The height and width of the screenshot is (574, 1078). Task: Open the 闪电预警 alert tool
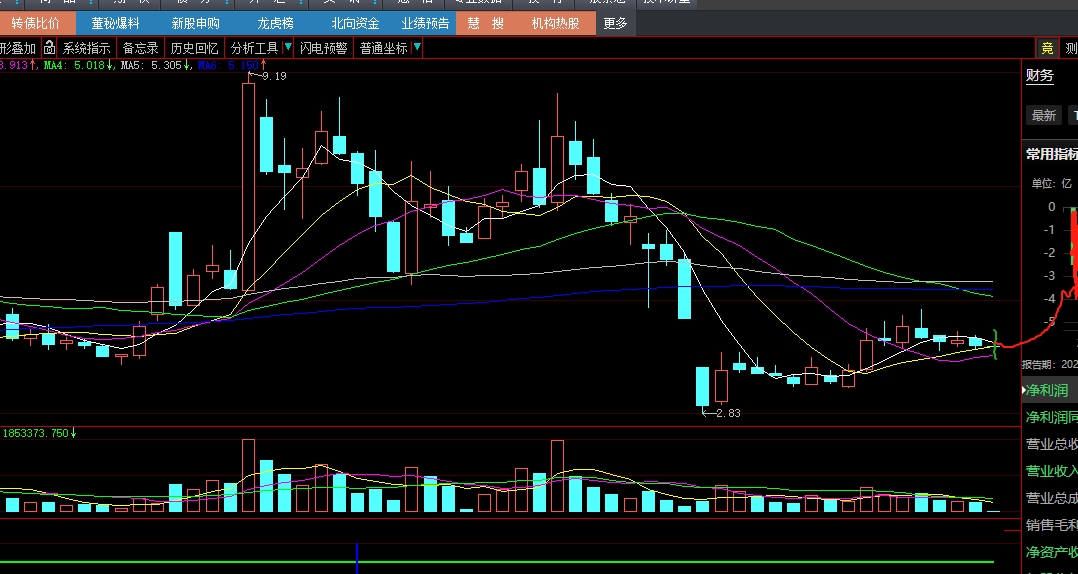click(323, 48)
